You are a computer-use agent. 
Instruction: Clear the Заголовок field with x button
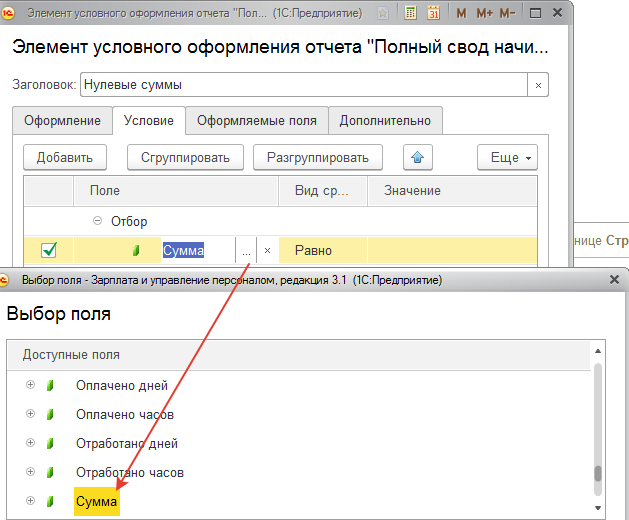[x=538, y=85]
